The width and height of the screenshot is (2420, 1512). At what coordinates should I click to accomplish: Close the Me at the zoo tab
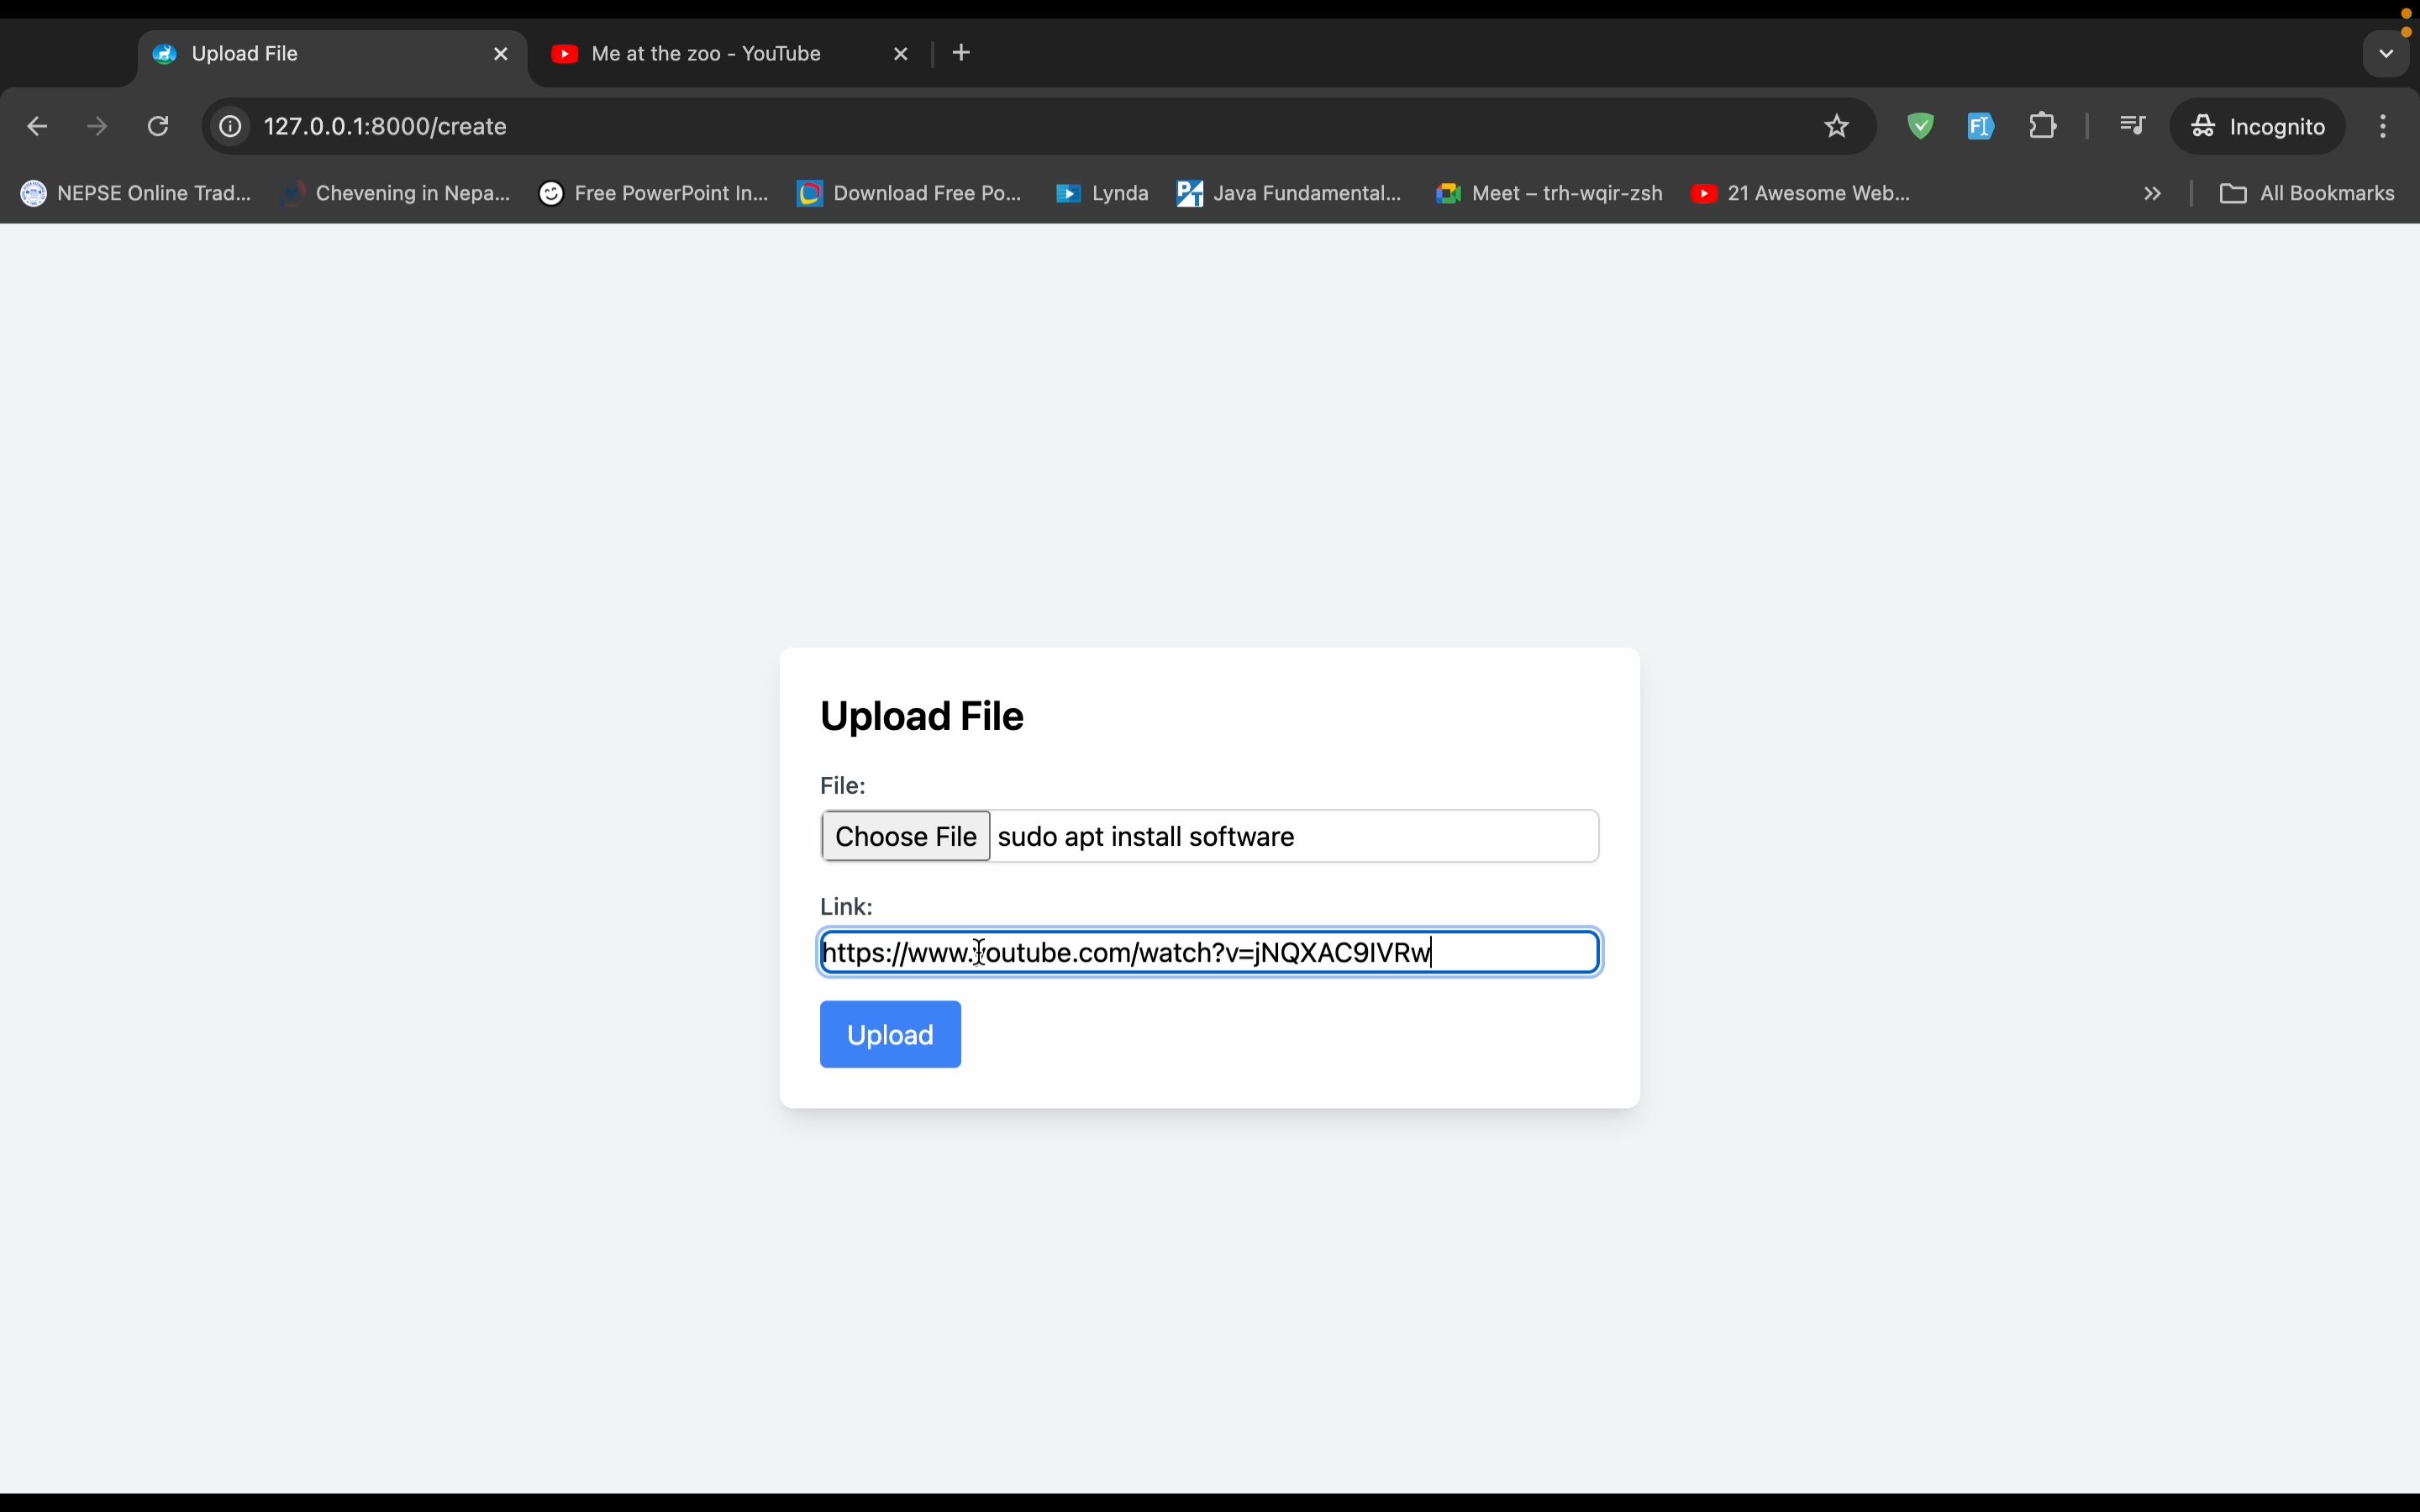(x=901, y=54)
